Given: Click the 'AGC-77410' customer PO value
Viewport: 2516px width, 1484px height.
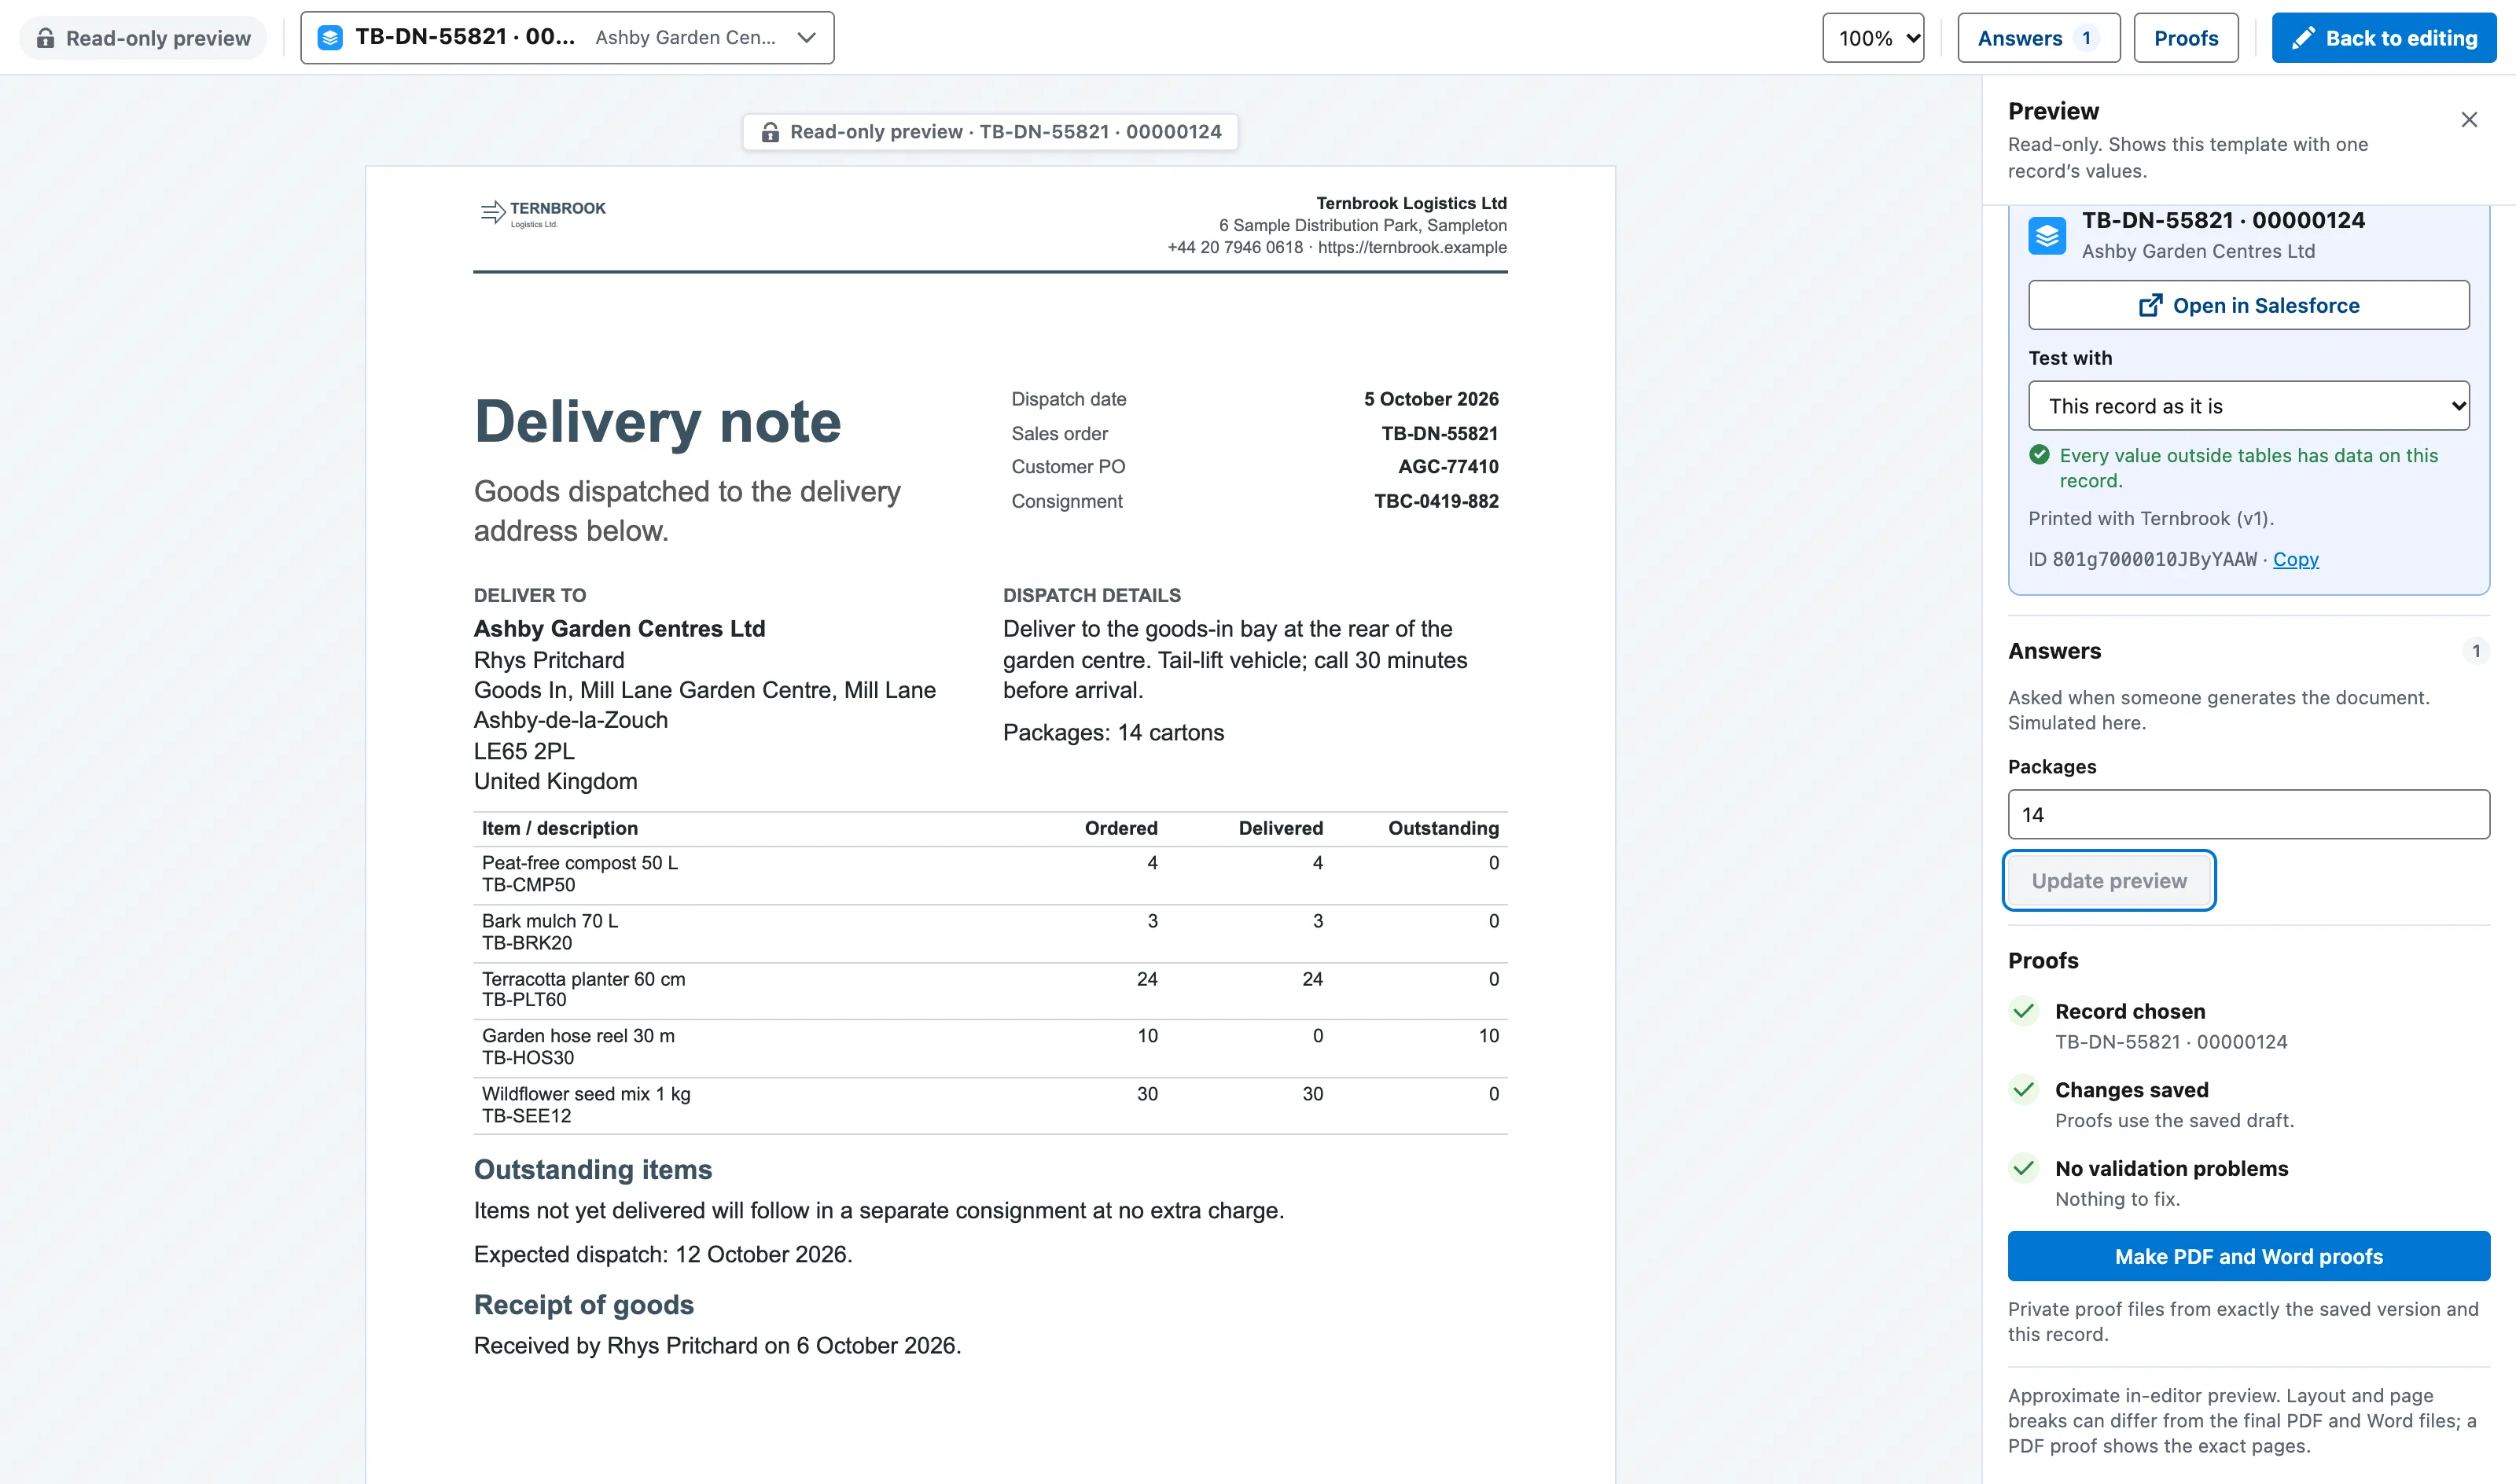Looking at the screenshot, I should click(1448, 466).
